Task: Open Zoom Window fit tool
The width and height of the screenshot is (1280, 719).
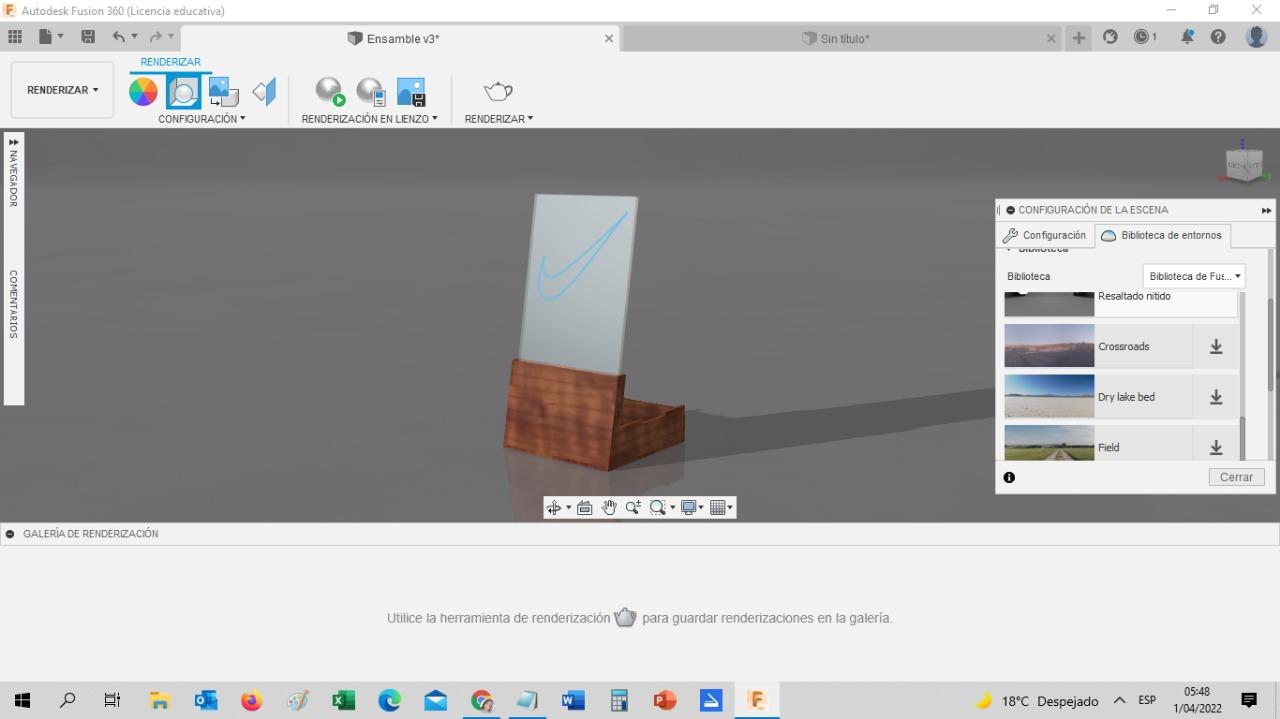Action: 657,508
